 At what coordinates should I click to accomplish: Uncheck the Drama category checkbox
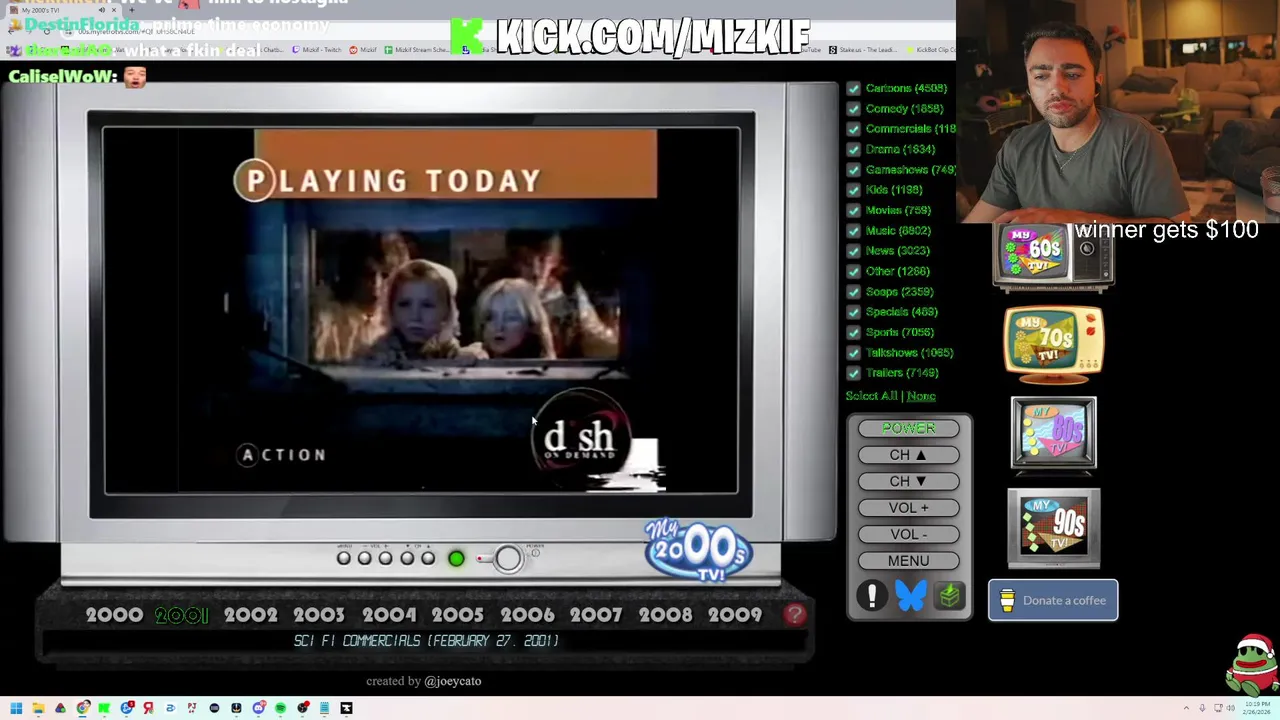point(853,149)
